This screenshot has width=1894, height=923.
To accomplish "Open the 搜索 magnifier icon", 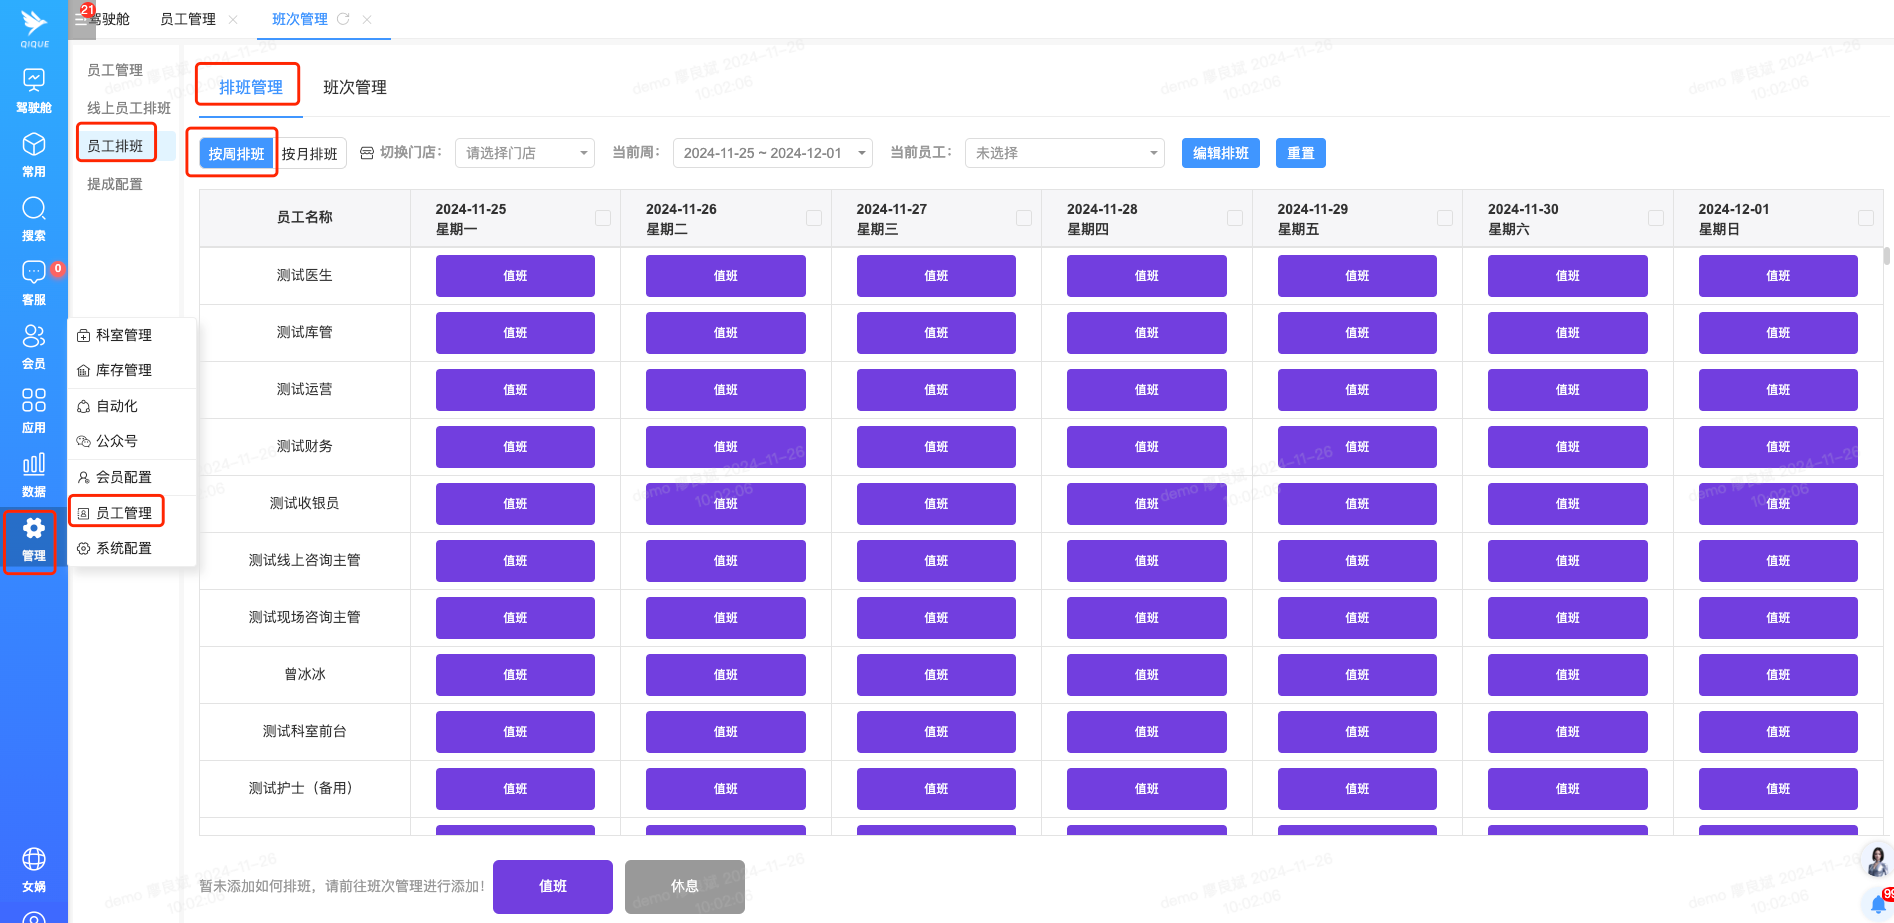I will click(x=34, y=209).
